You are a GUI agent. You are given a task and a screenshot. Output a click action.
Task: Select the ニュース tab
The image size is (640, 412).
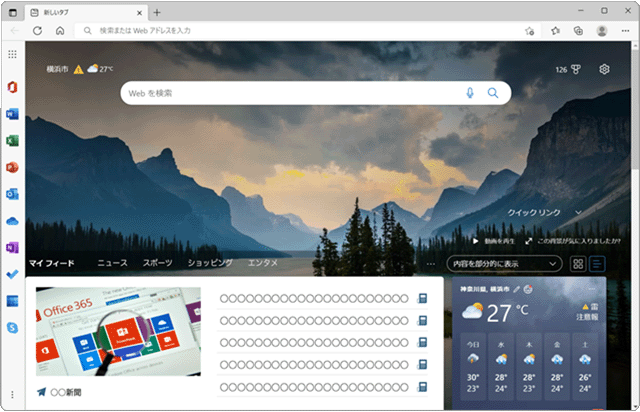tap(112, 263)
